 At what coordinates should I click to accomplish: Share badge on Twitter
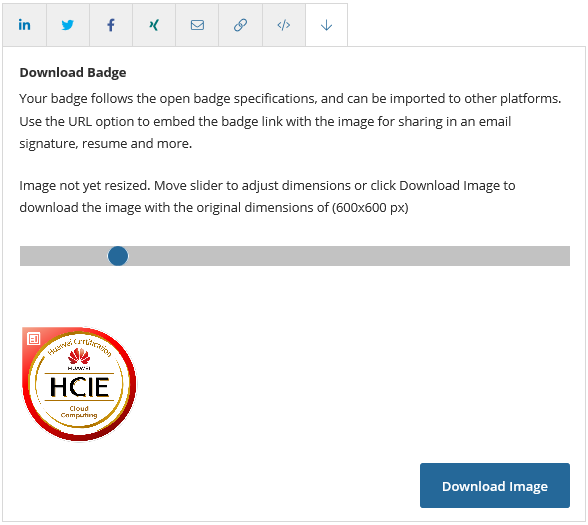coord(68,25)
